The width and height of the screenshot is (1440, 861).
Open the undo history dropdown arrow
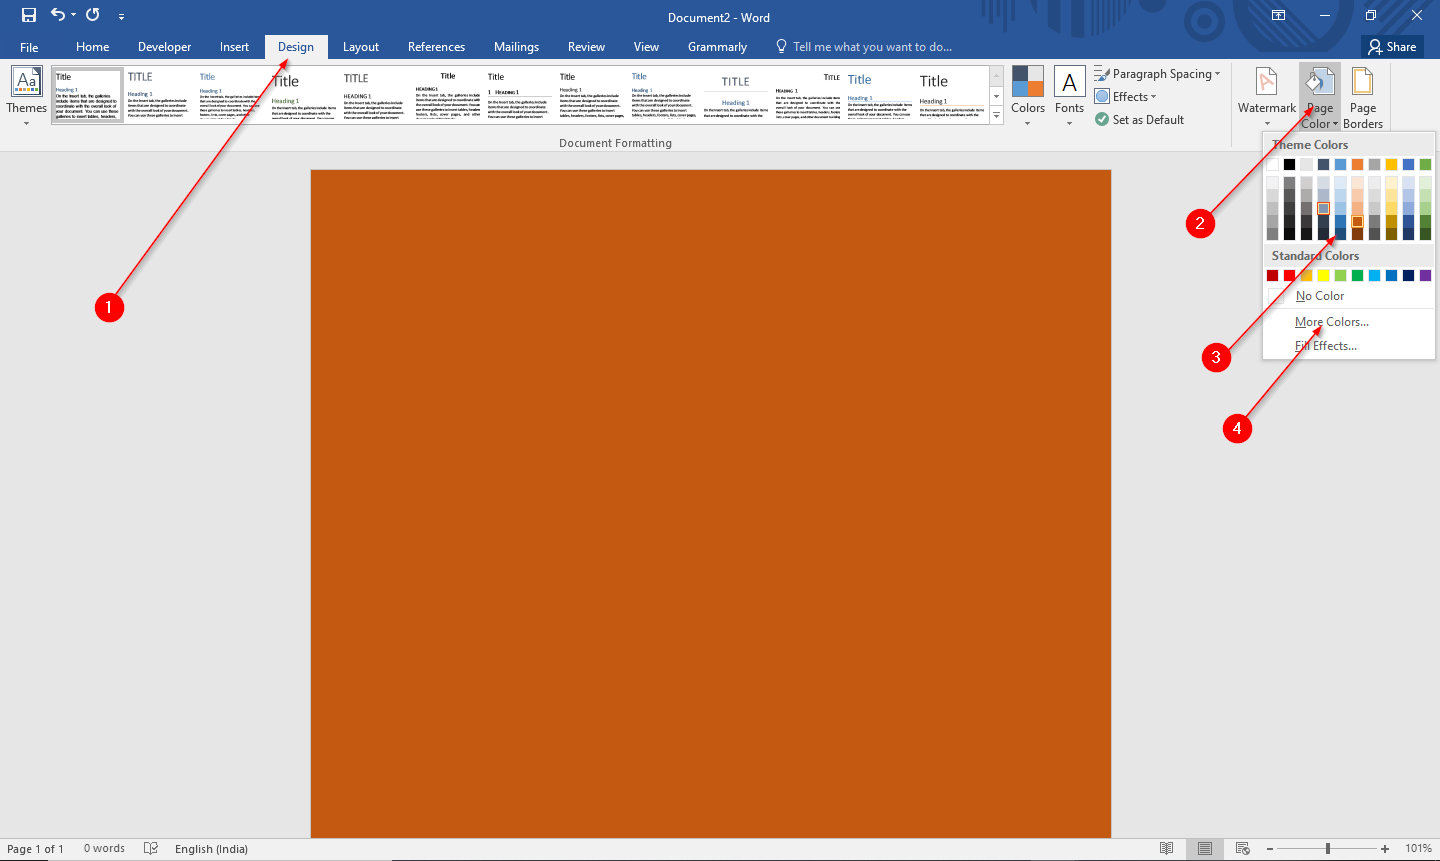point(73,15)
